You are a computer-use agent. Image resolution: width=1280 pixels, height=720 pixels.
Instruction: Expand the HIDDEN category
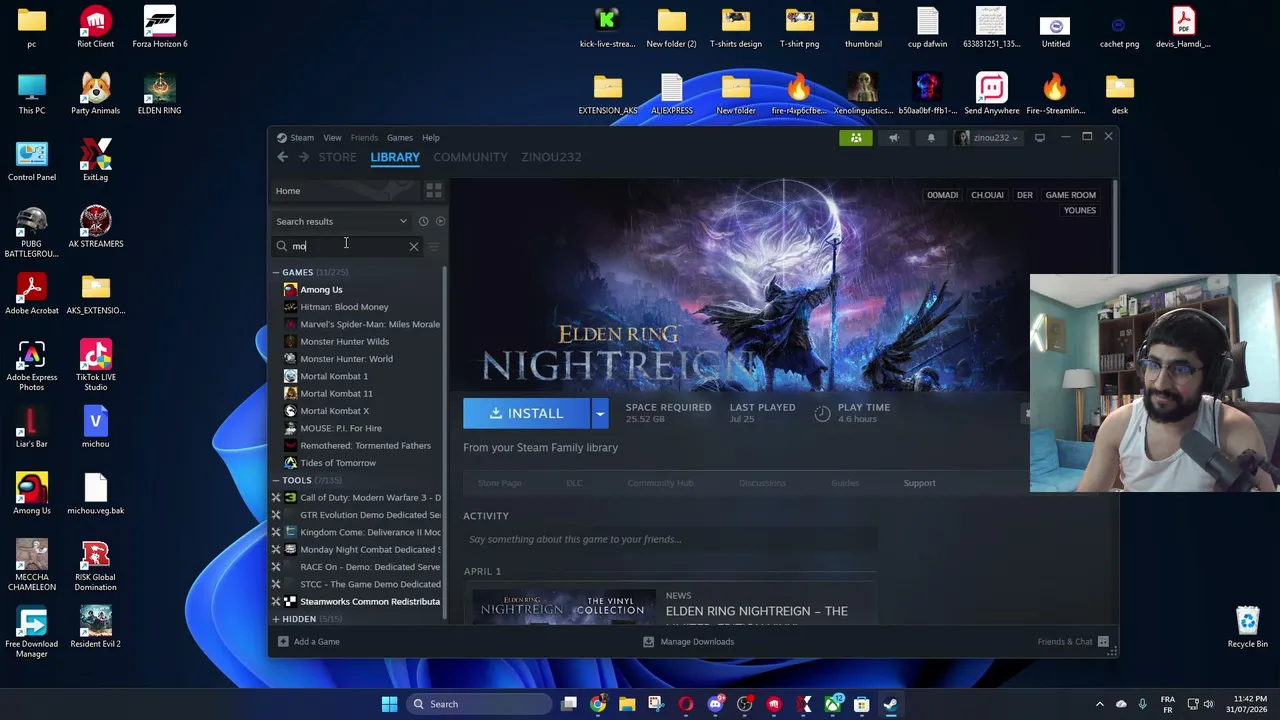tap(276, 619)
